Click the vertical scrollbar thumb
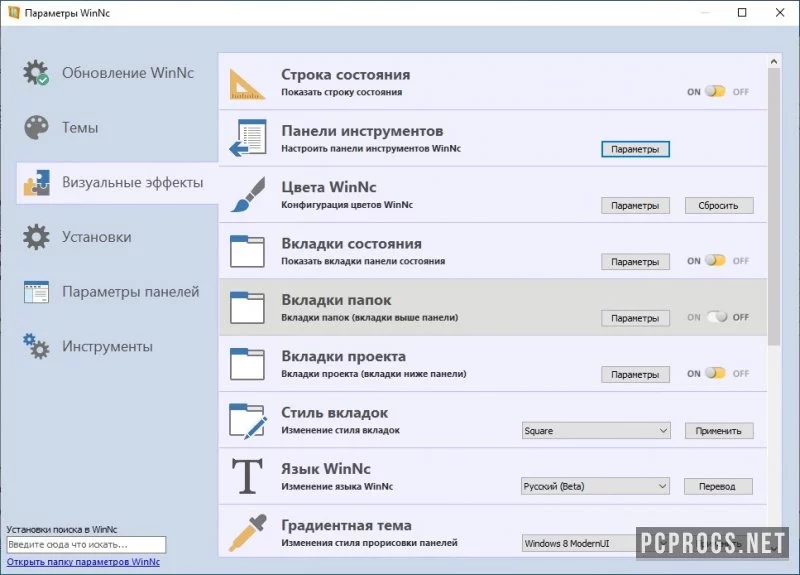 pyautogui.click(x=774, y=207)
